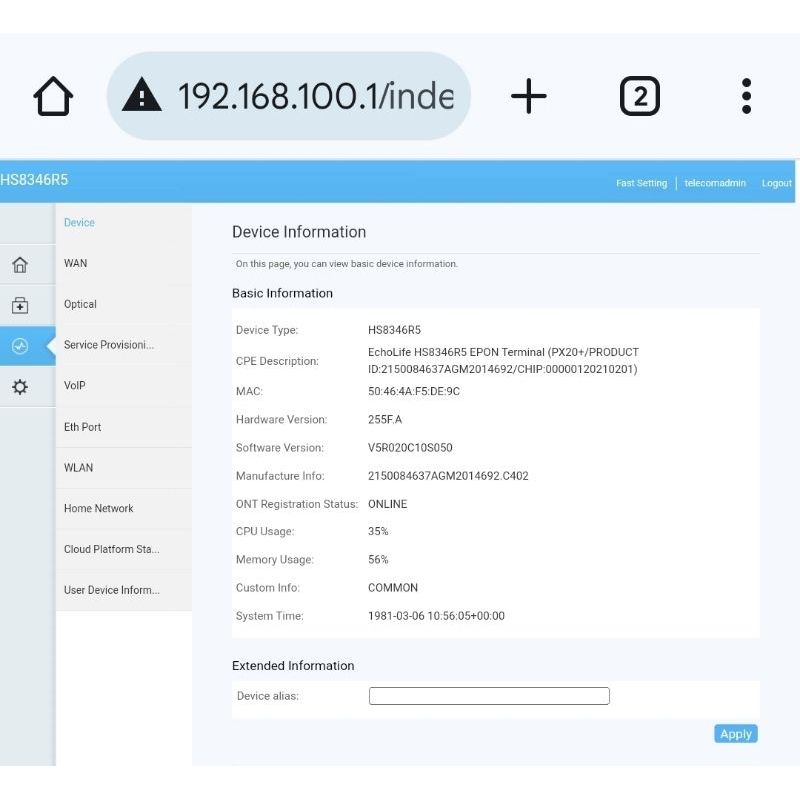The image size is (800, 800).
Task: Open the WLAN information page
Action: click(79, 468)
